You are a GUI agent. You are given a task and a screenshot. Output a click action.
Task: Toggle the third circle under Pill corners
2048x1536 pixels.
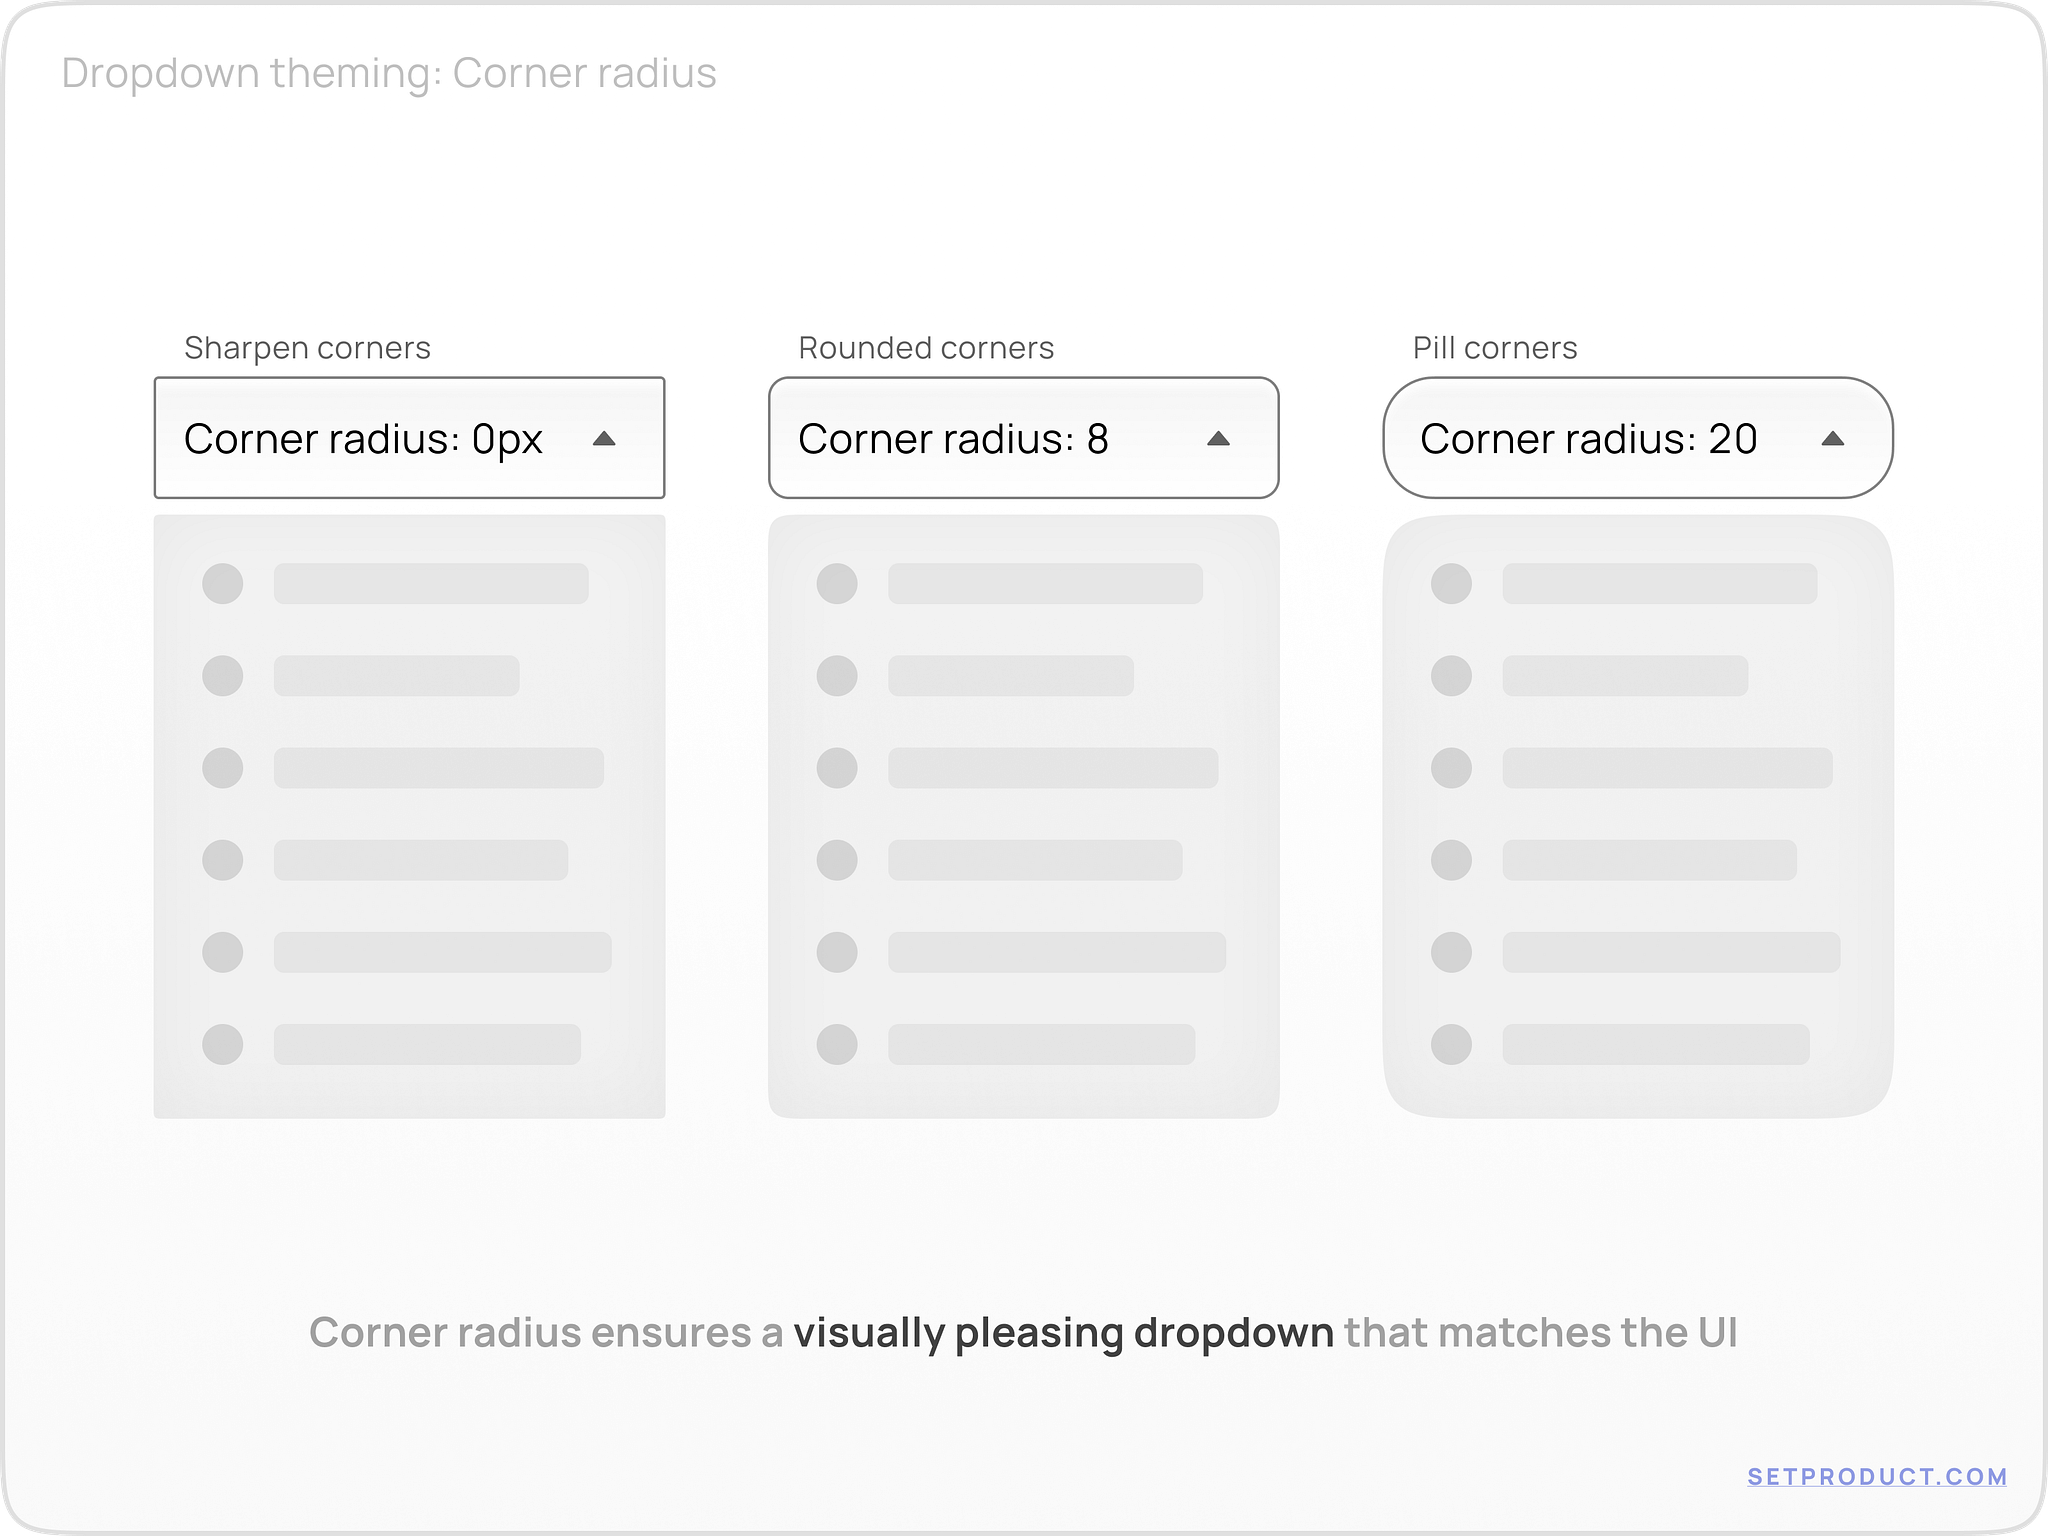click(x=1451, y=768)
